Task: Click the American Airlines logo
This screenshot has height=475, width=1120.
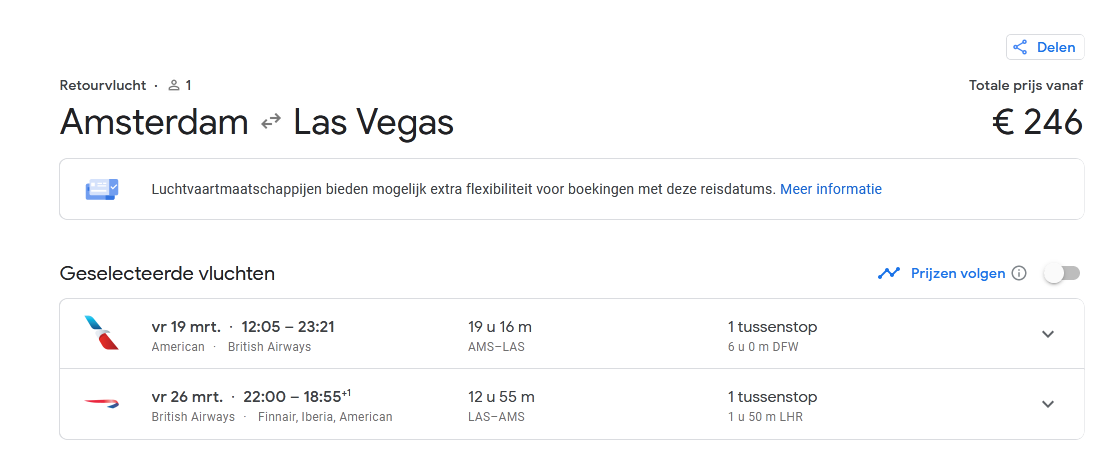Action: coord(102,333)
